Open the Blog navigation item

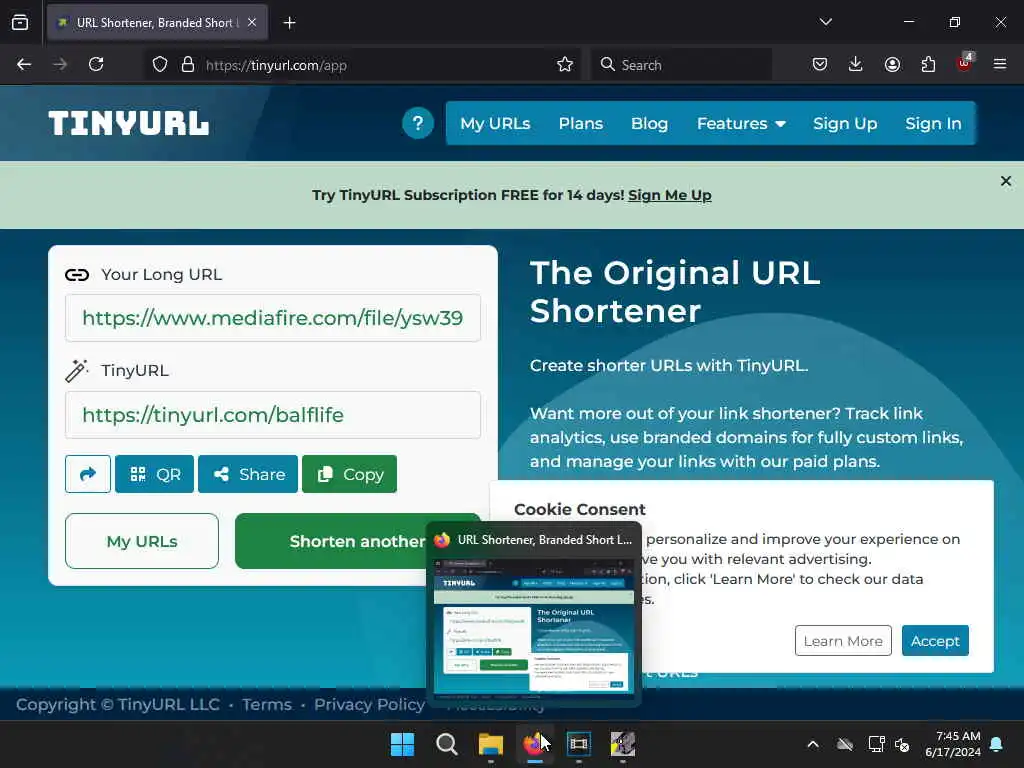pos(649,123)
